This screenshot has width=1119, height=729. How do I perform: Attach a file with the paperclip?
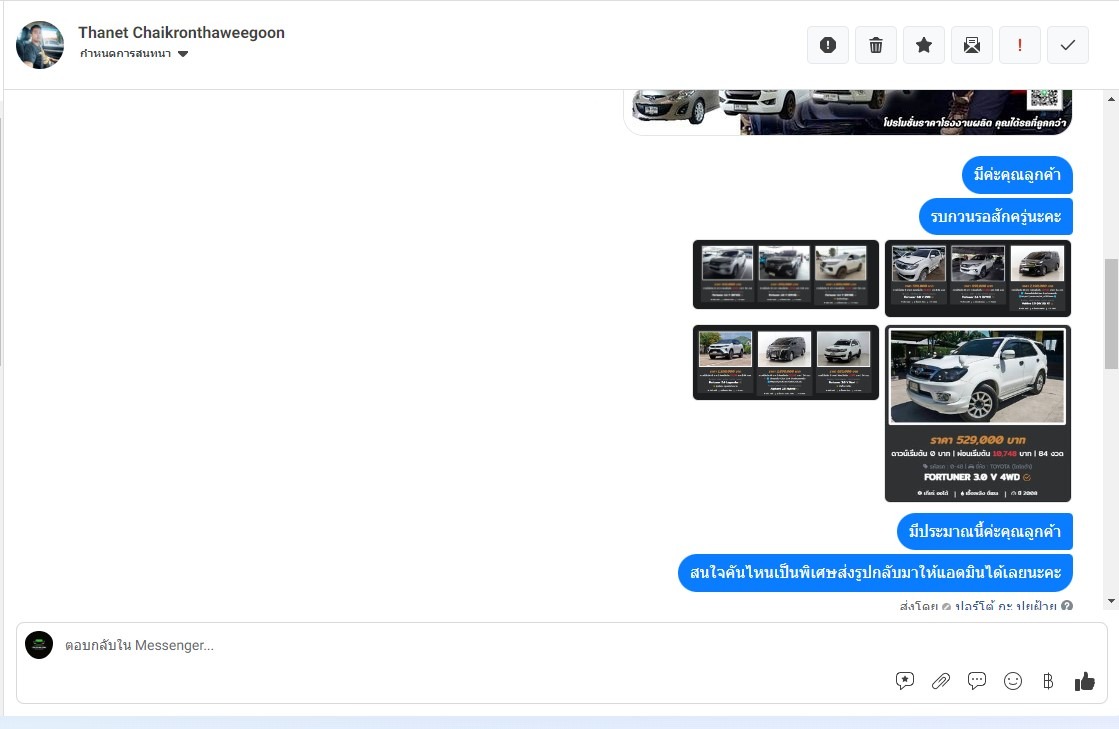941,681
